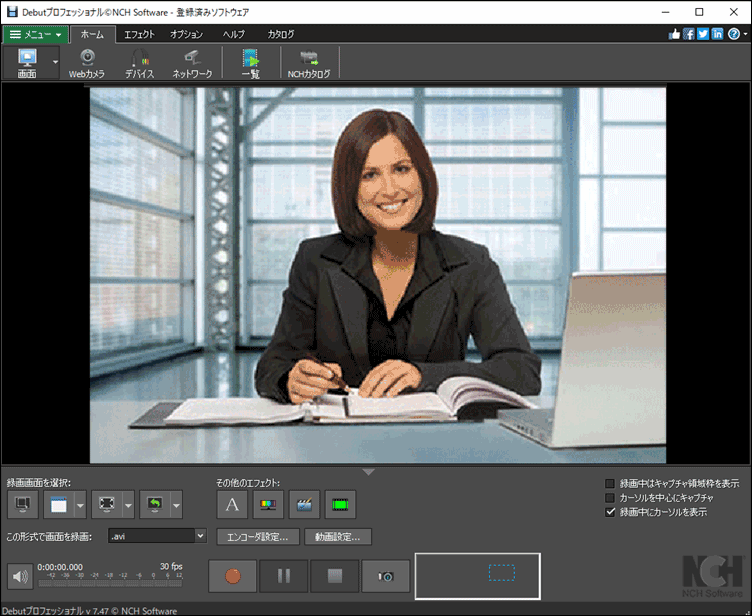The height and width of the screenshot is (616, 752).
Task: Select the Screen (画面) capture source
Action: [x=27, y=63]
